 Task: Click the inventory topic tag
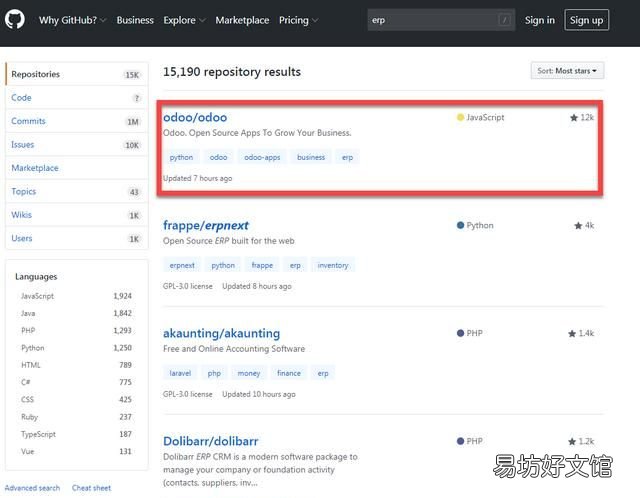(x=333, y=265)
